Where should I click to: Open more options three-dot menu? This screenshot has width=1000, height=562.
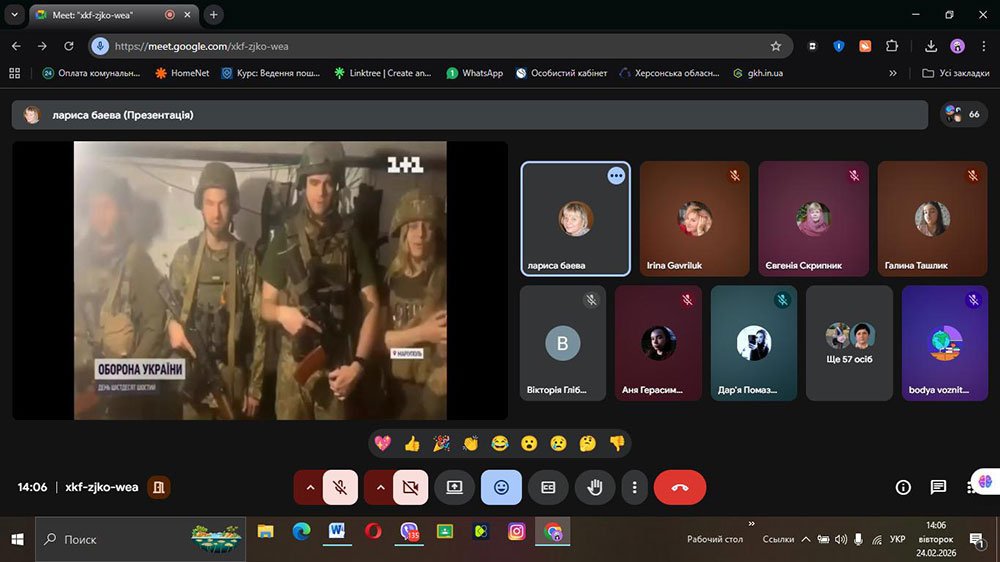(x=635, y=487)
